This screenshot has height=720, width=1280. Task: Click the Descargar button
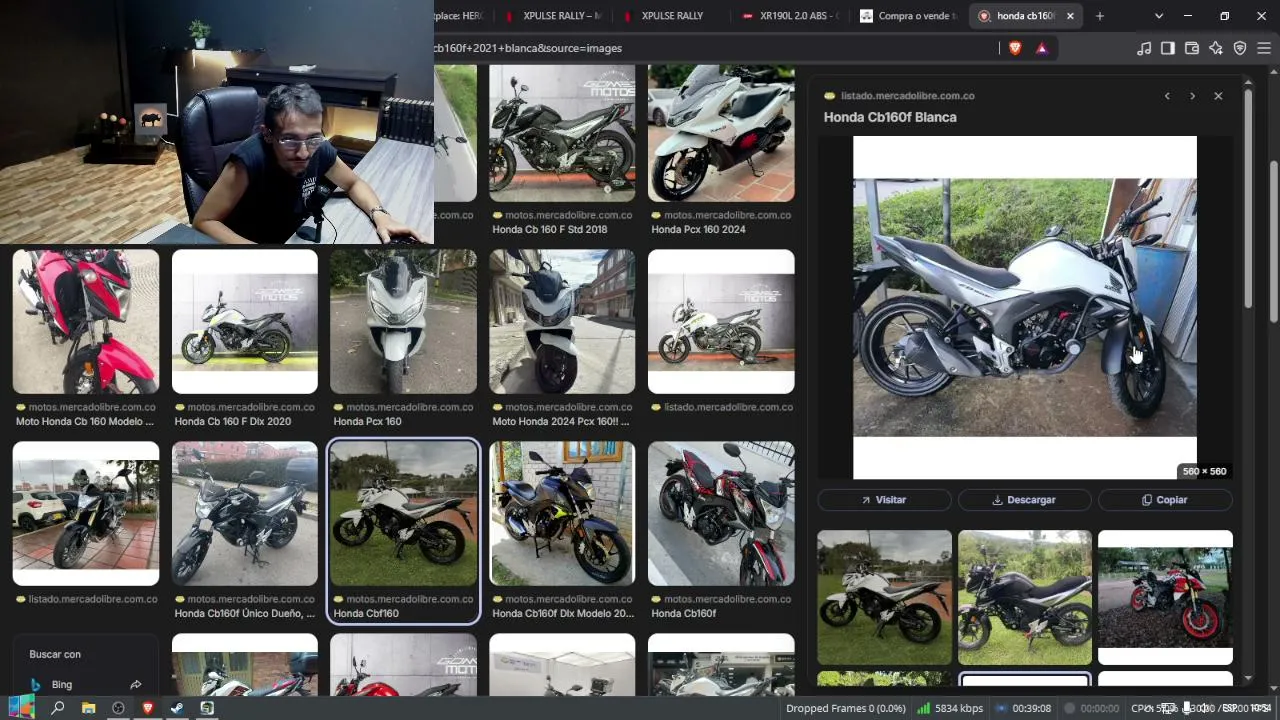coord(1024,500)
